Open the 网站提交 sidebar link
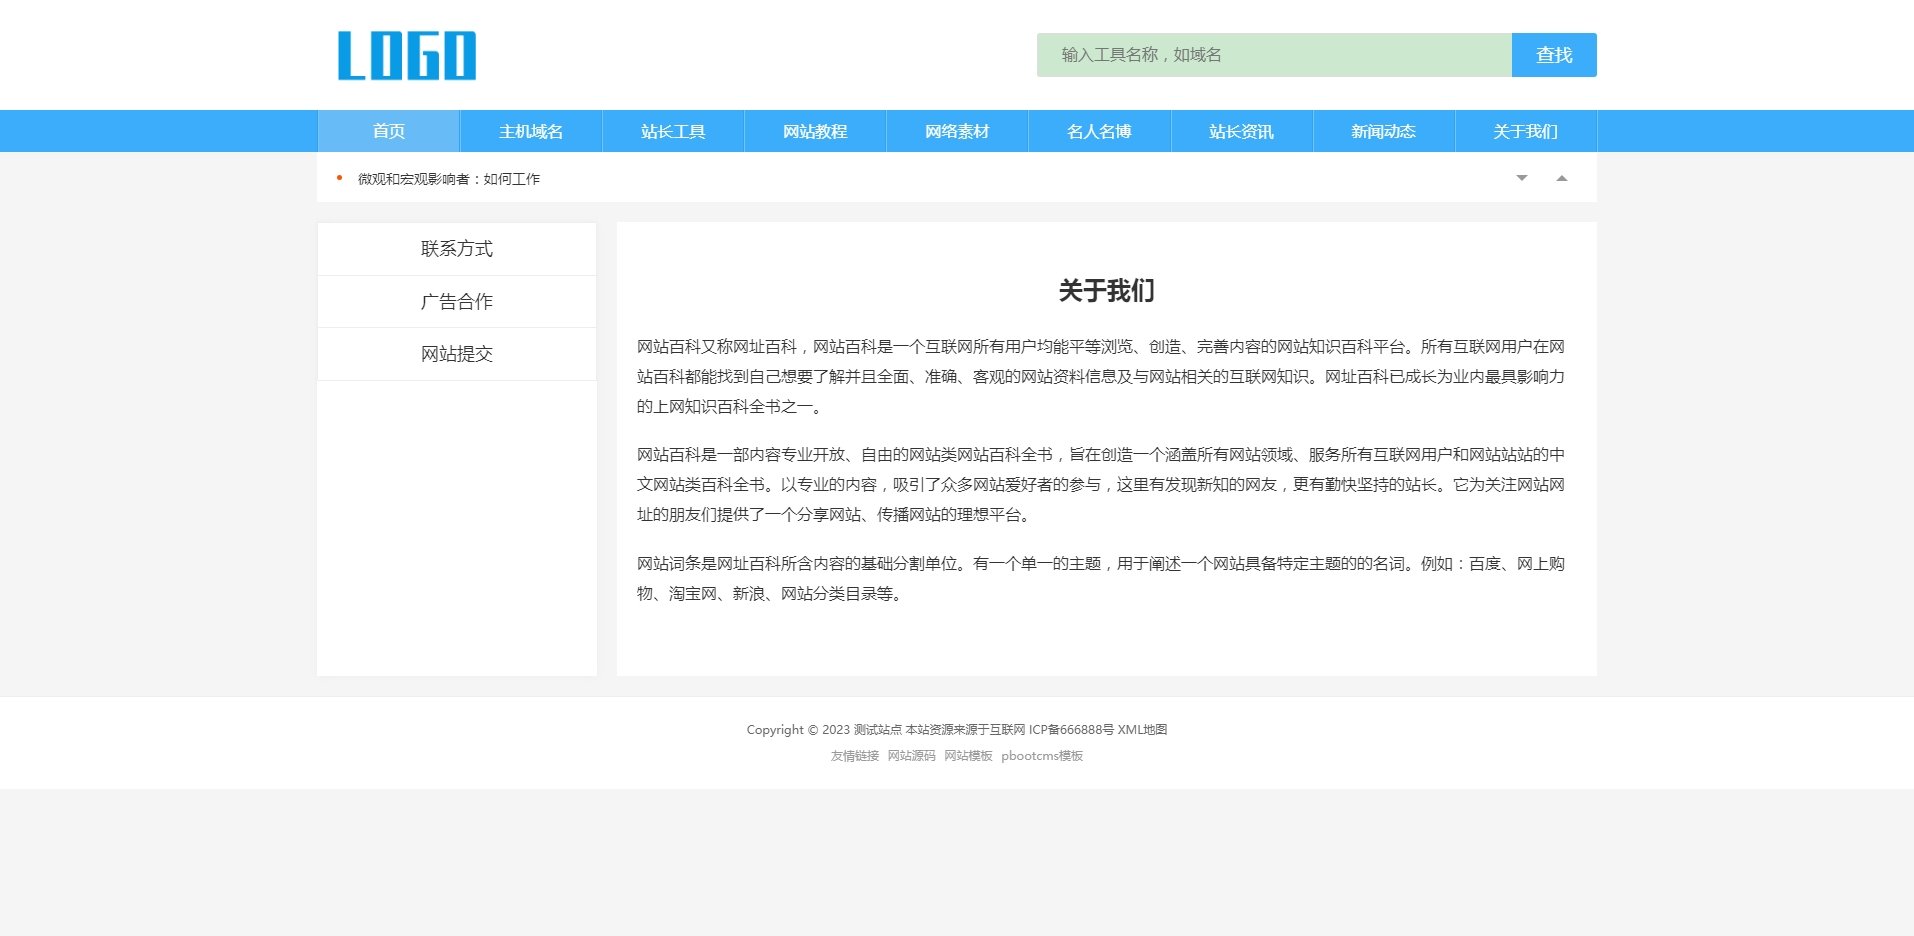Viewport: 1914px width, 936px height. 456,354
